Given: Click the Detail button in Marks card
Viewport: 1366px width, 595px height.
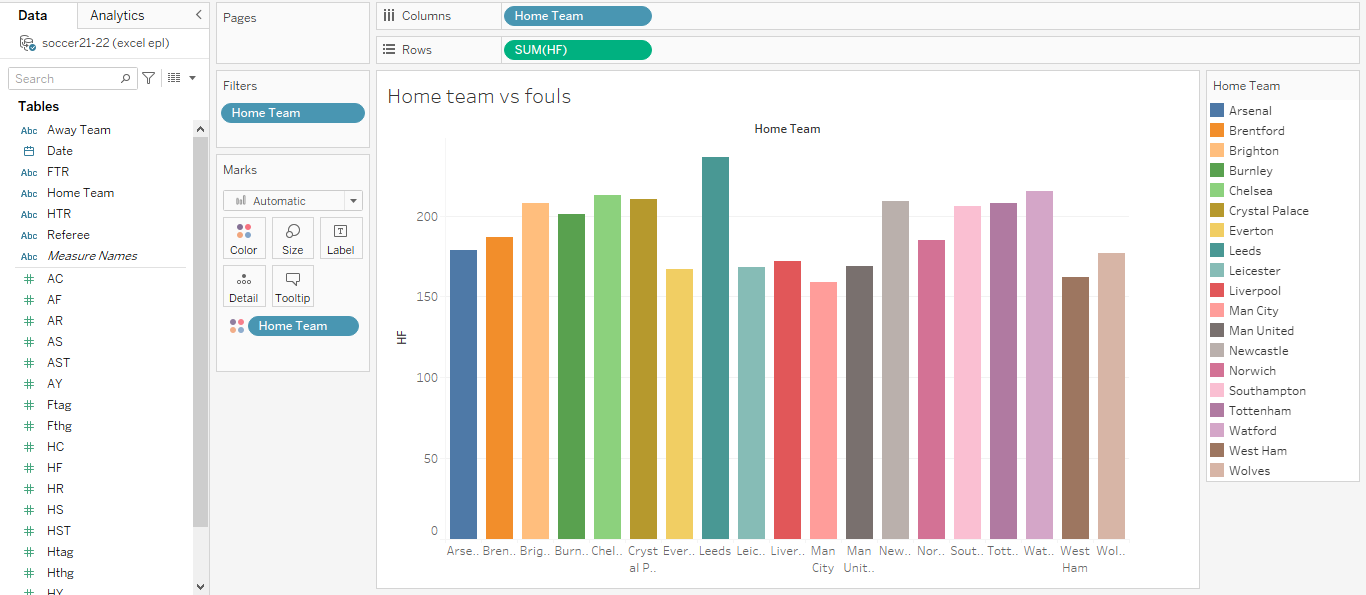Looking at the screenshot, I should coord(244,286).
